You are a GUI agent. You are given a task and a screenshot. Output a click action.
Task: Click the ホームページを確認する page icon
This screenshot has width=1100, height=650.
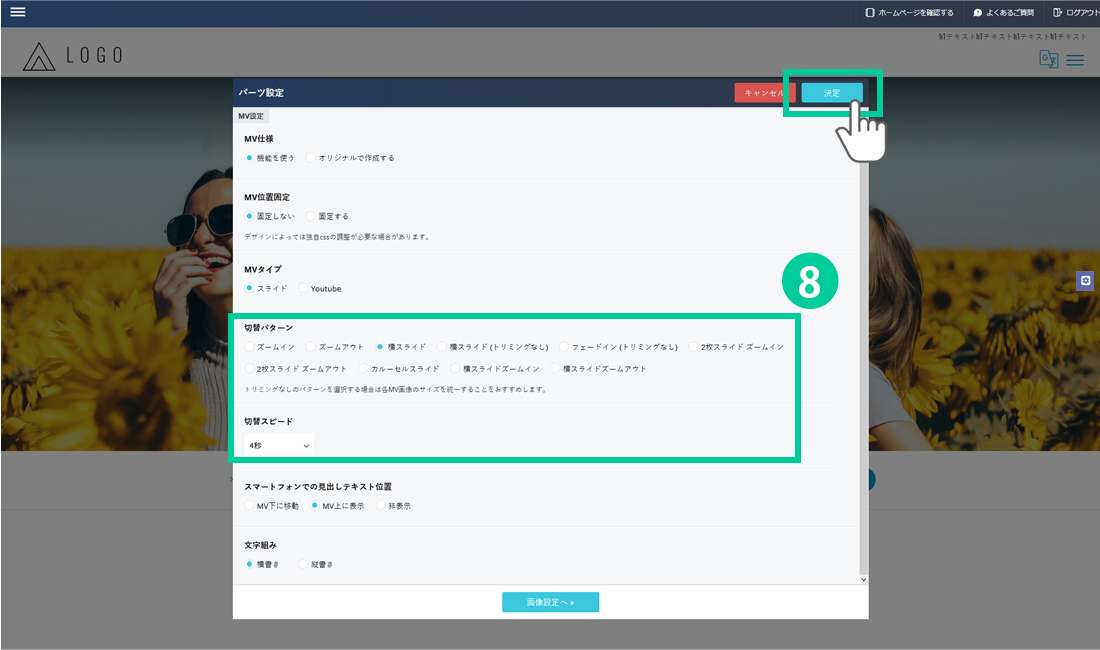[x=869, y=13]
